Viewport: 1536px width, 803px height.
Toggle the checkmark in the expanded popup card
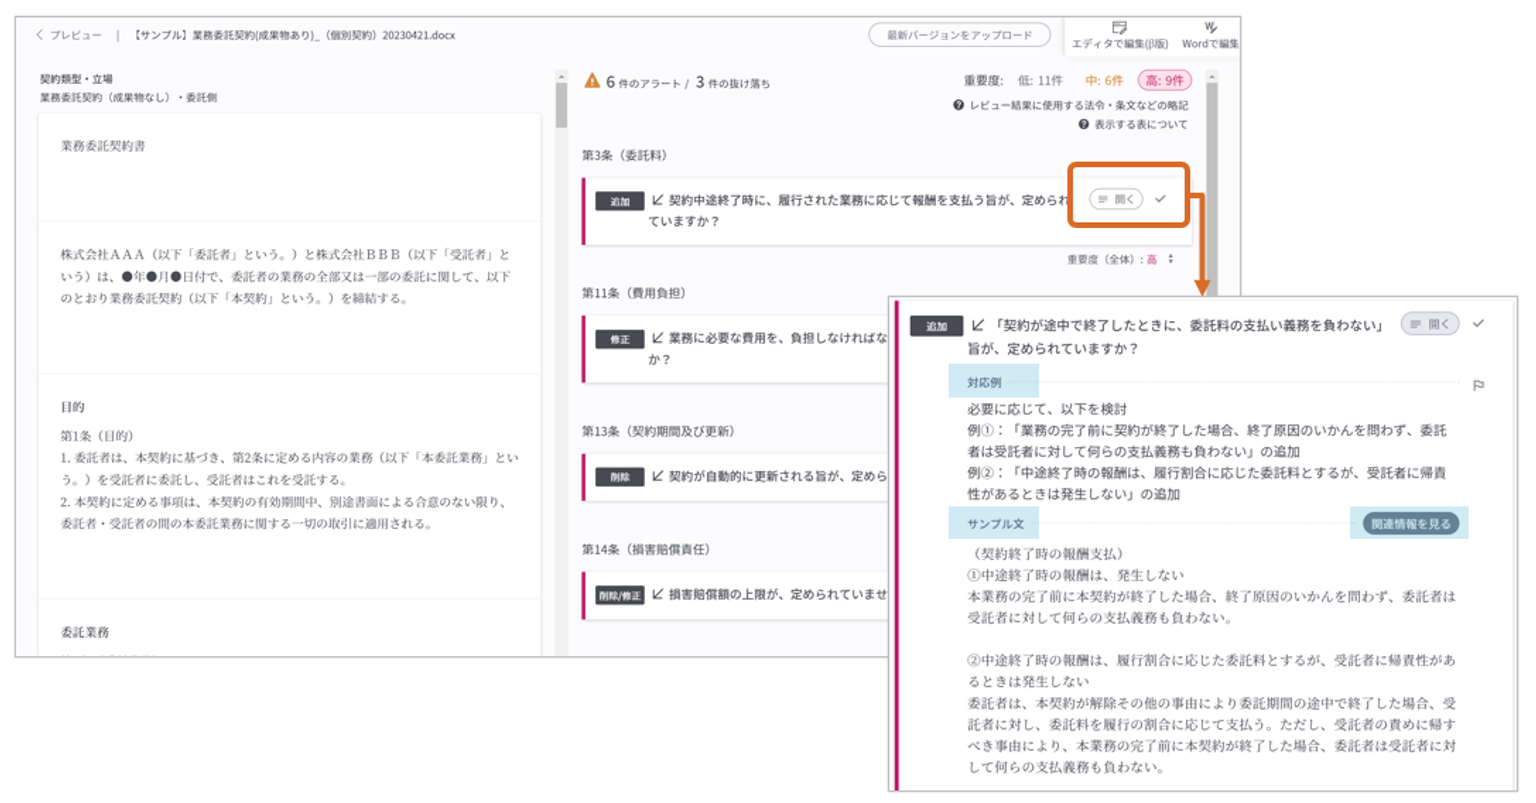point(1478,324)
